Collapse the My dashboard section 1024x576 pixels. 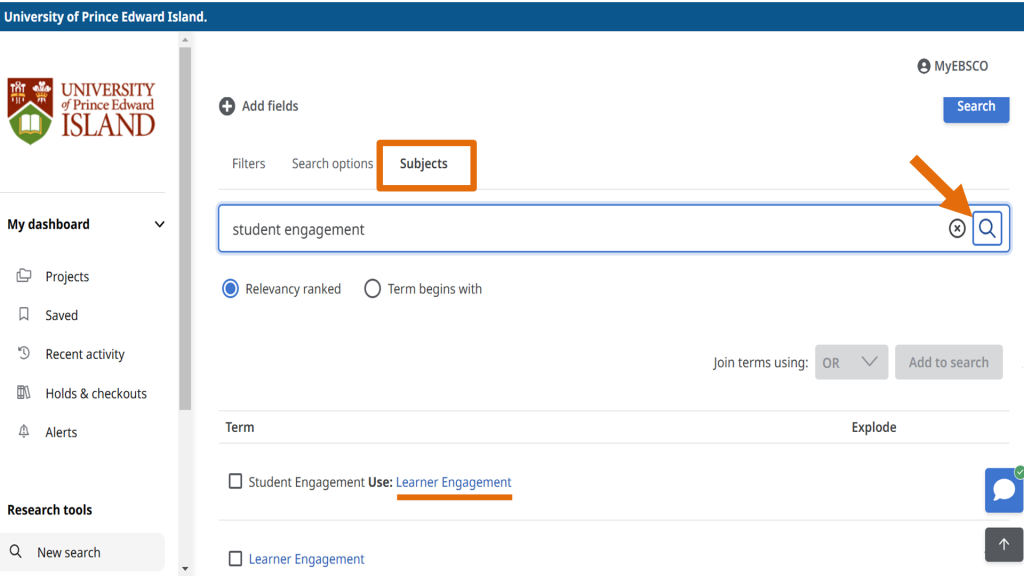coord(159,224)
